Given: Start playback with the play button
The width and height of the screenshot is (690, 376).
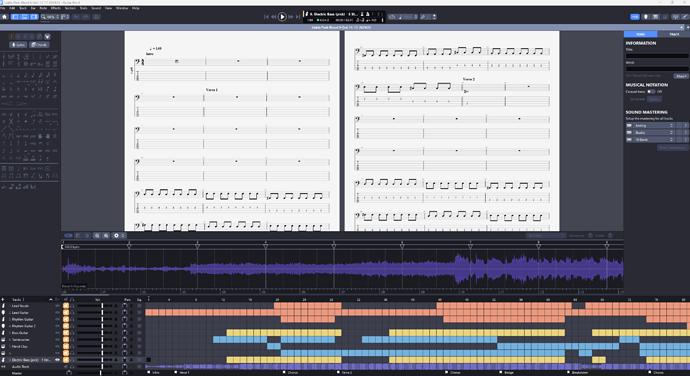Looking at the screenshot, I should pos(282,17).
